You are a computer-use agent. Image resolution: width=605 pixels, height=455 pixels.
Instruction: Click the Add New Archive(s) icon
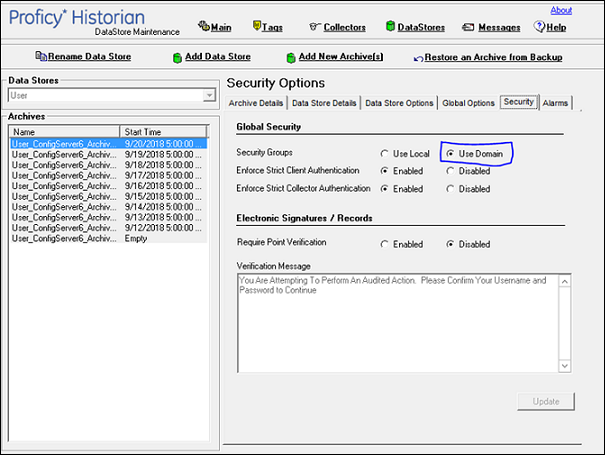point(291,58)
